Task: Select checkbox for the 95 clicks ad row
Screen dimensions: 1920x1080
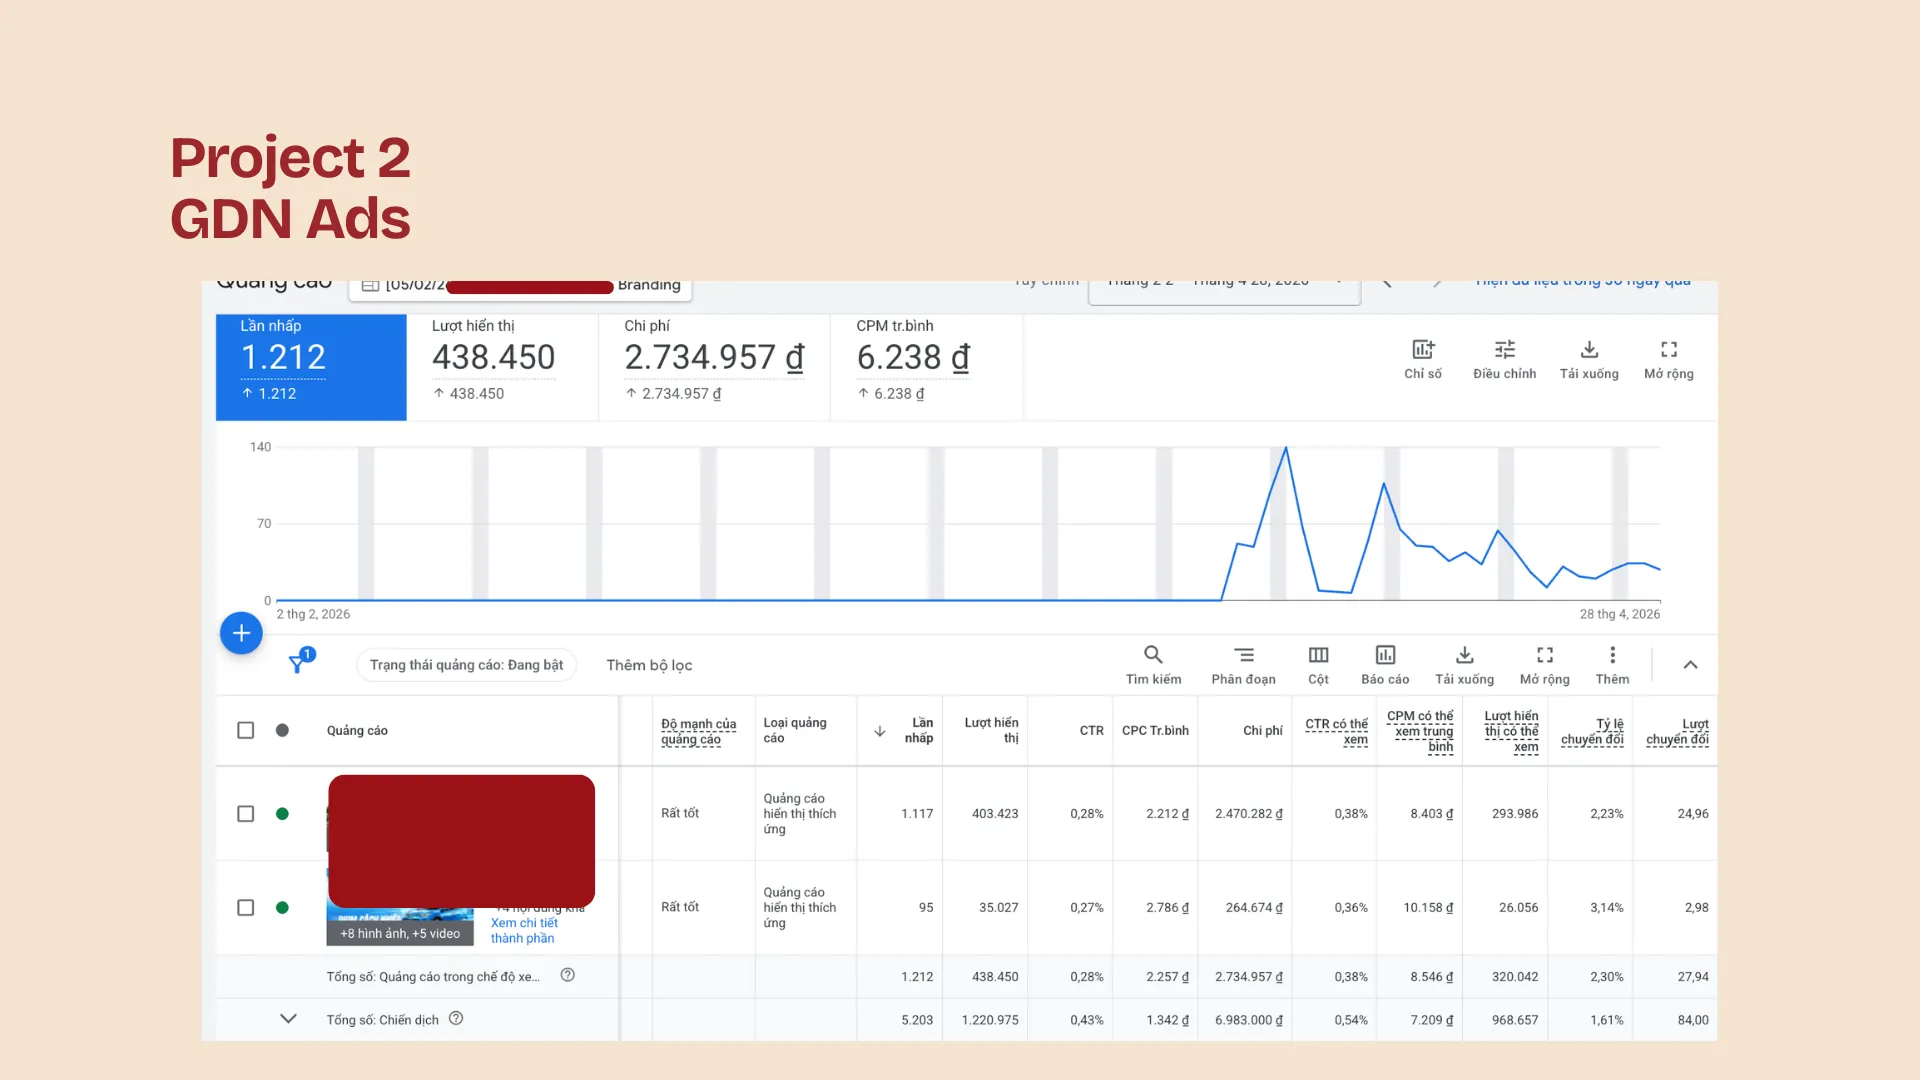Action: 245,908
